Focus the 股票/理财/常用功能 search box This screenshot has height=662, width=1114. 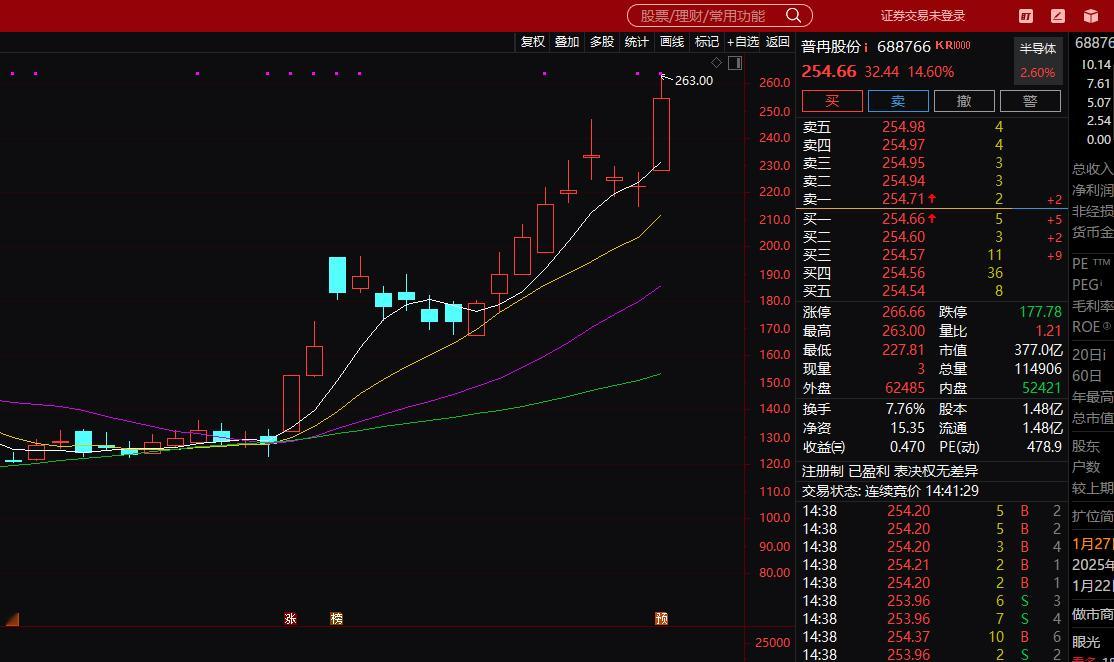tap(719, 15)
